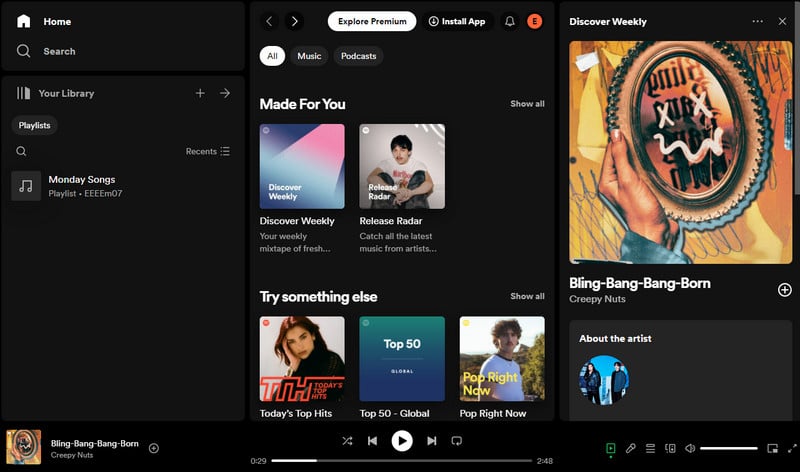Navigate back with left chevron

(269, 21)
